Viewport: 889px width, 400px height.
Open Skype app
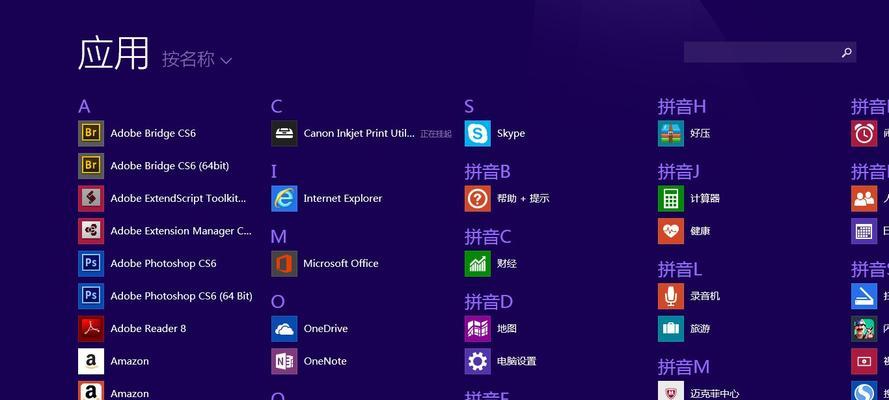495,133
